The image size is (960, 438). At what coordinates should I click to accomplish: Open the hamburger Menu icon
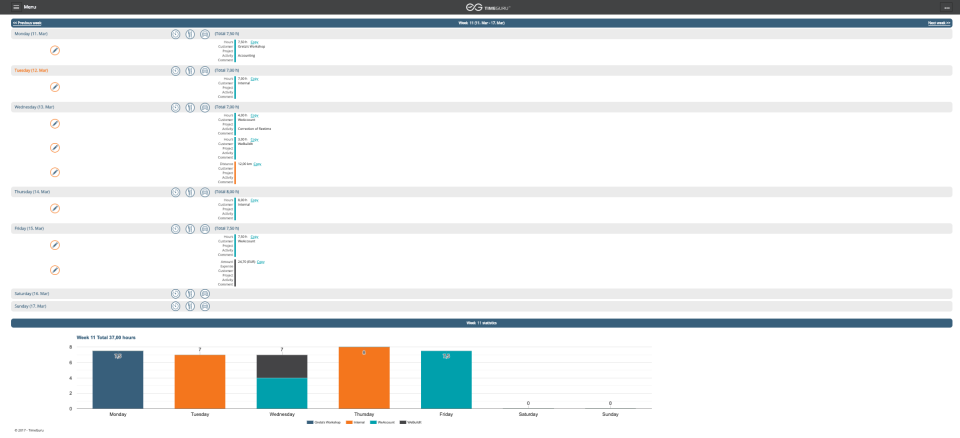(16, 7)
